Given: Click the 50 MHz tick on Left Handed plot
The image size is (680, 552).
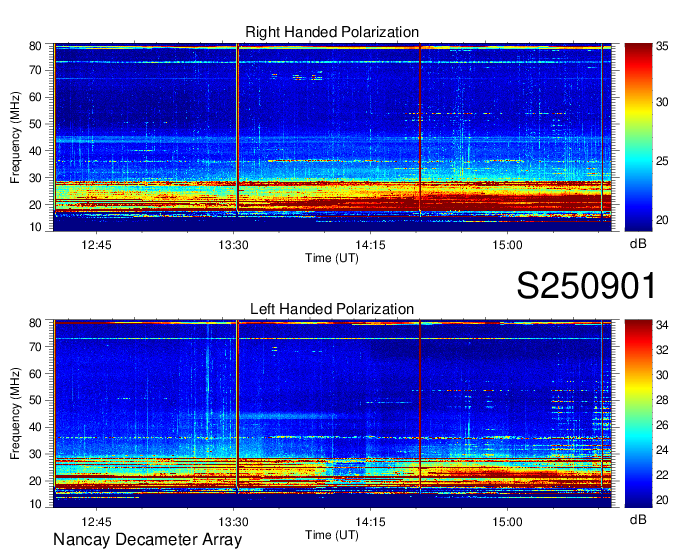Looking at the screenshot, I should pos(35,400).
